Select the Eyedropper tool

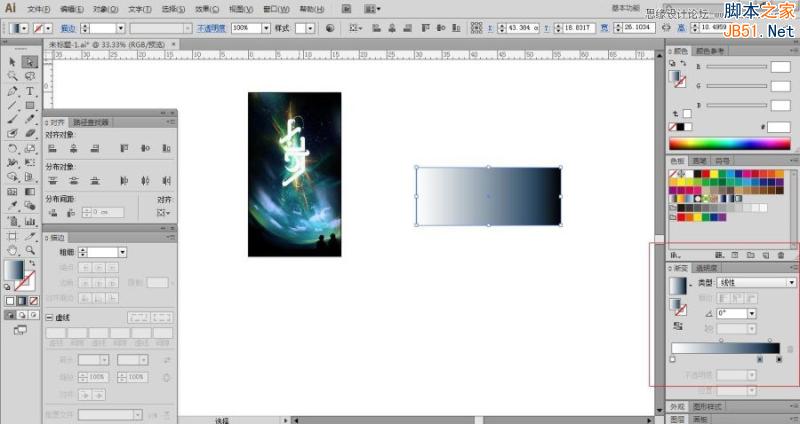point(13,206)
